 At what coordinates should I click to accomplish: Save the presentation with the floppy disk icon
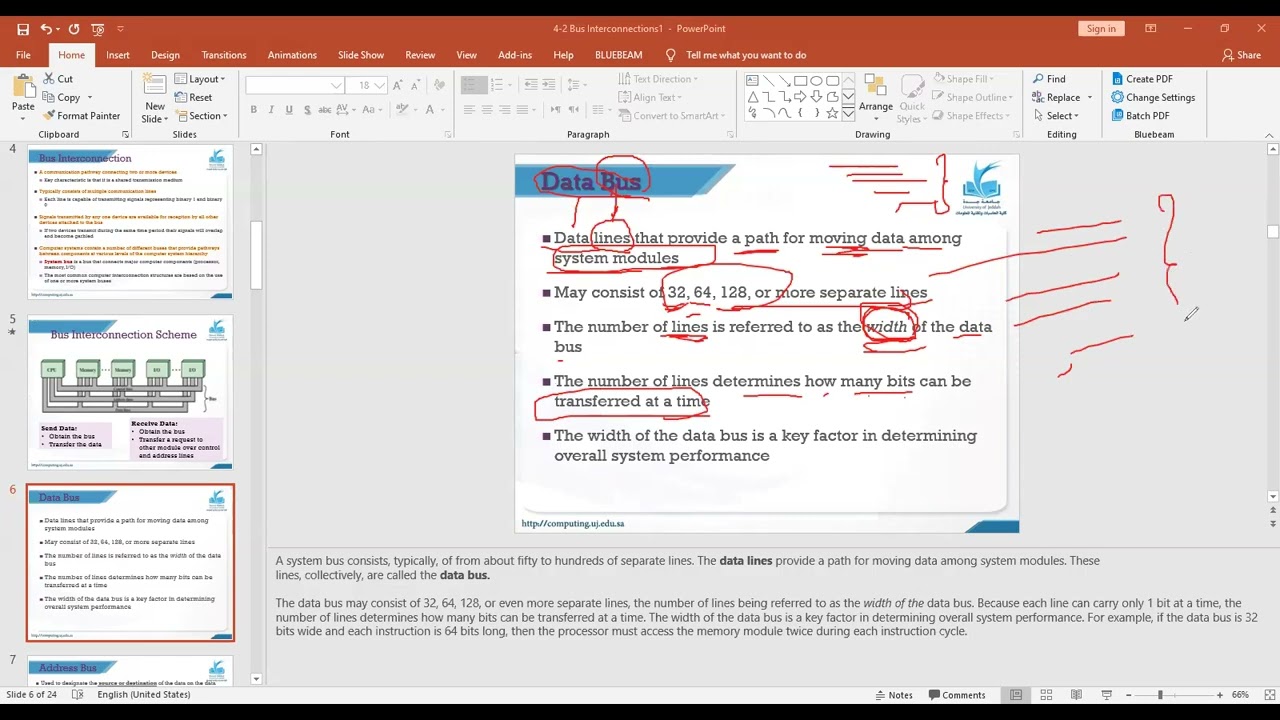pos(23,29)
